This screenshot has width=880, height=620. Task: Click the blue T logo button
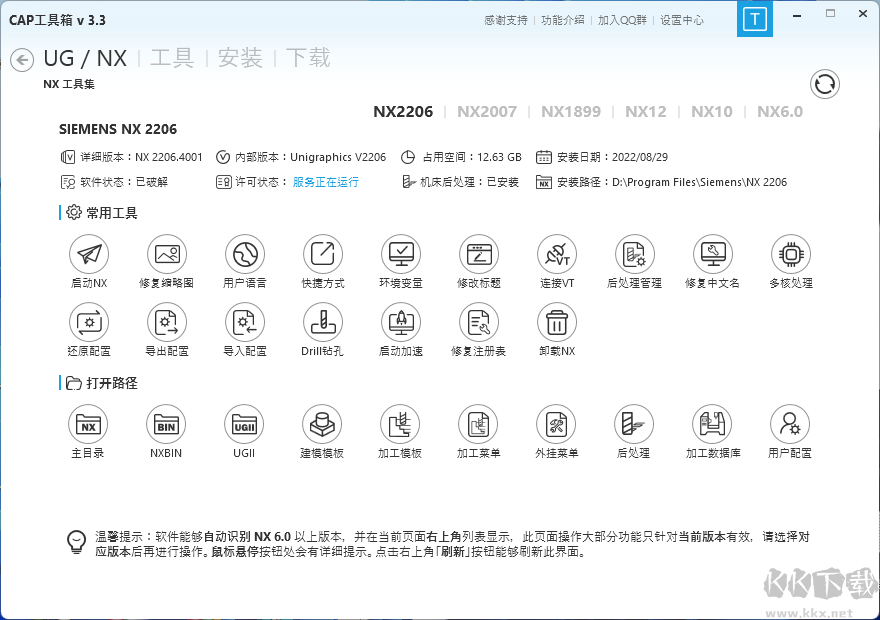(x=755, y=19)
